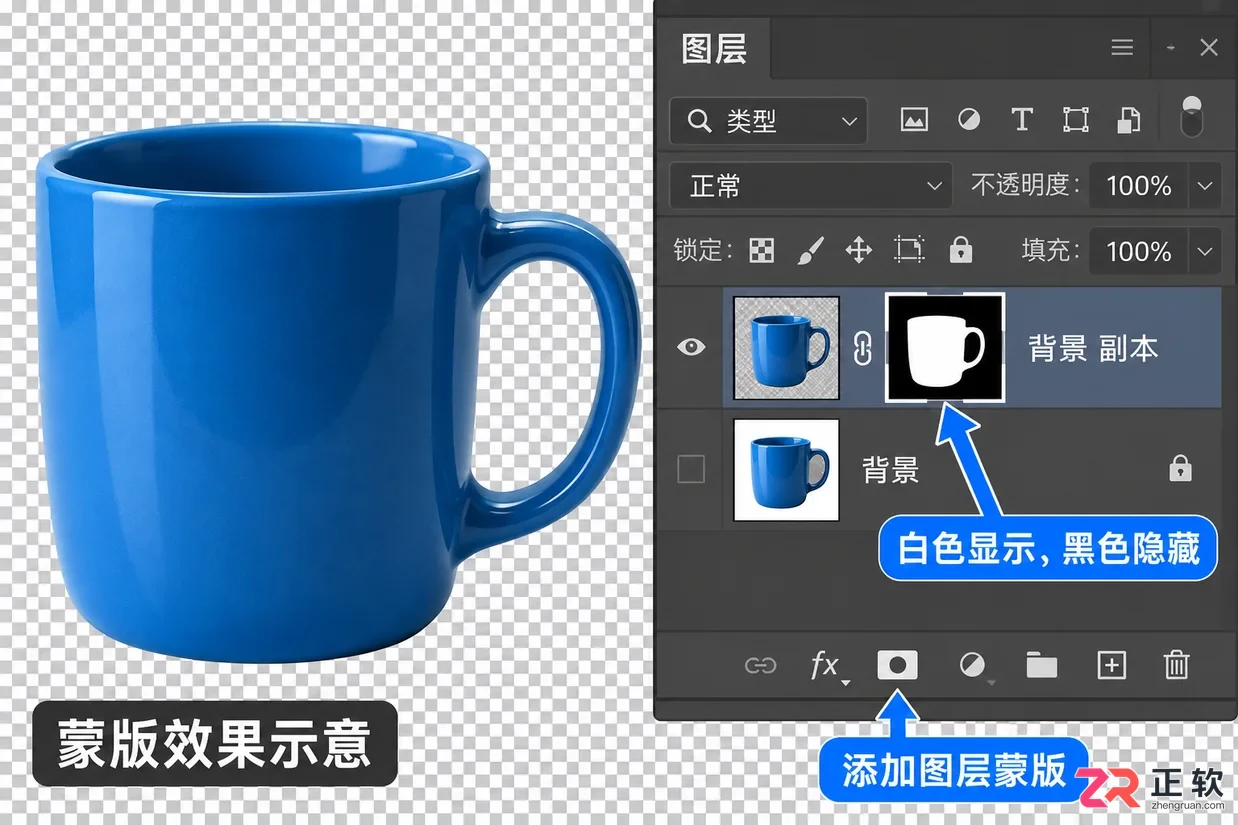The image size is (1238, 825).
Task: Unlink mask from 背景 副本 layer
Action: pyautogui.click(x=862, y=348)
